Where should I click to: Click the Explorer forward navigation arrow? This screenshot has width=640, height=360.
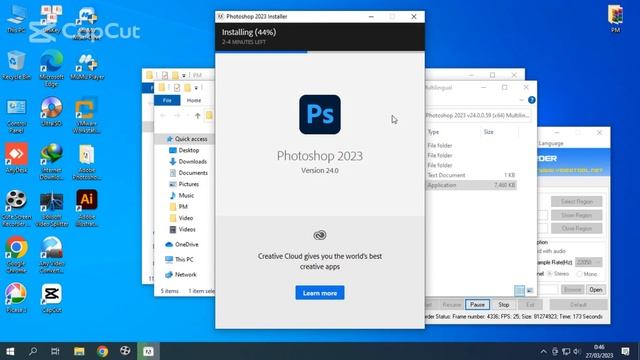[177, 116]
